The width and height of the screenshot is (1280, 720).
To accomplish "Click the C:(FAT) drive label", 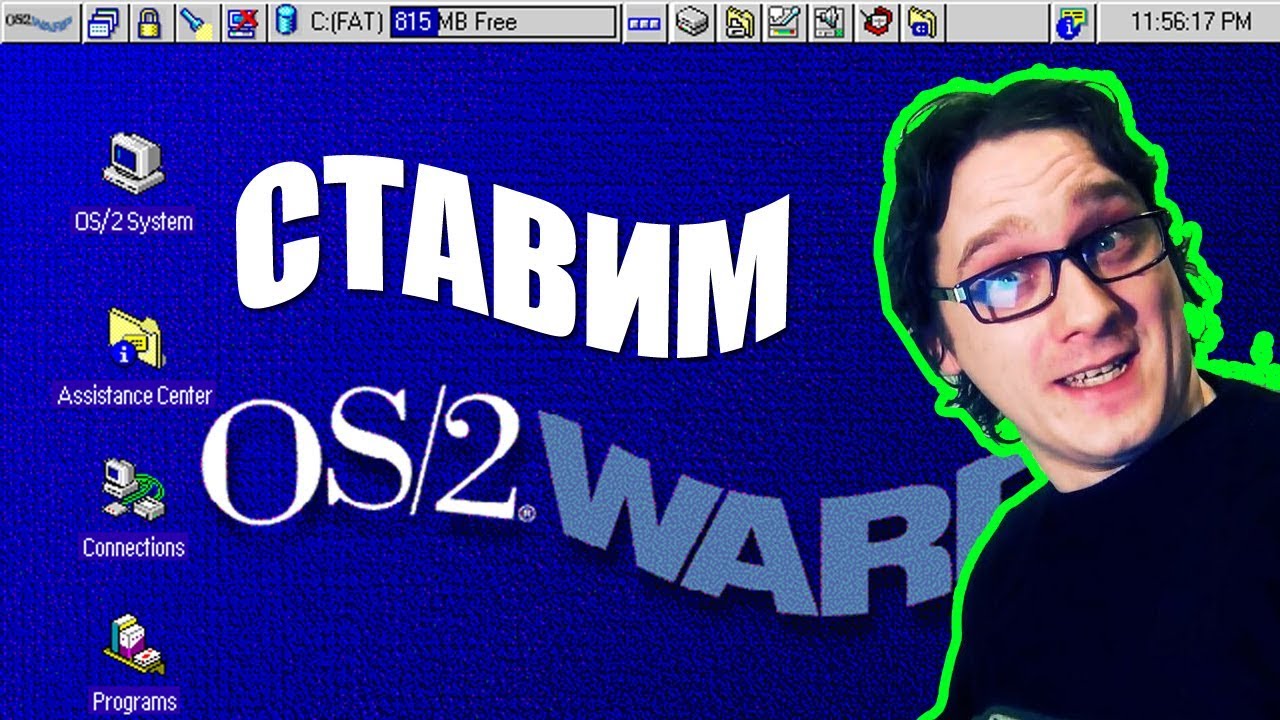I will pyautogui.click(x=346, y=21).
